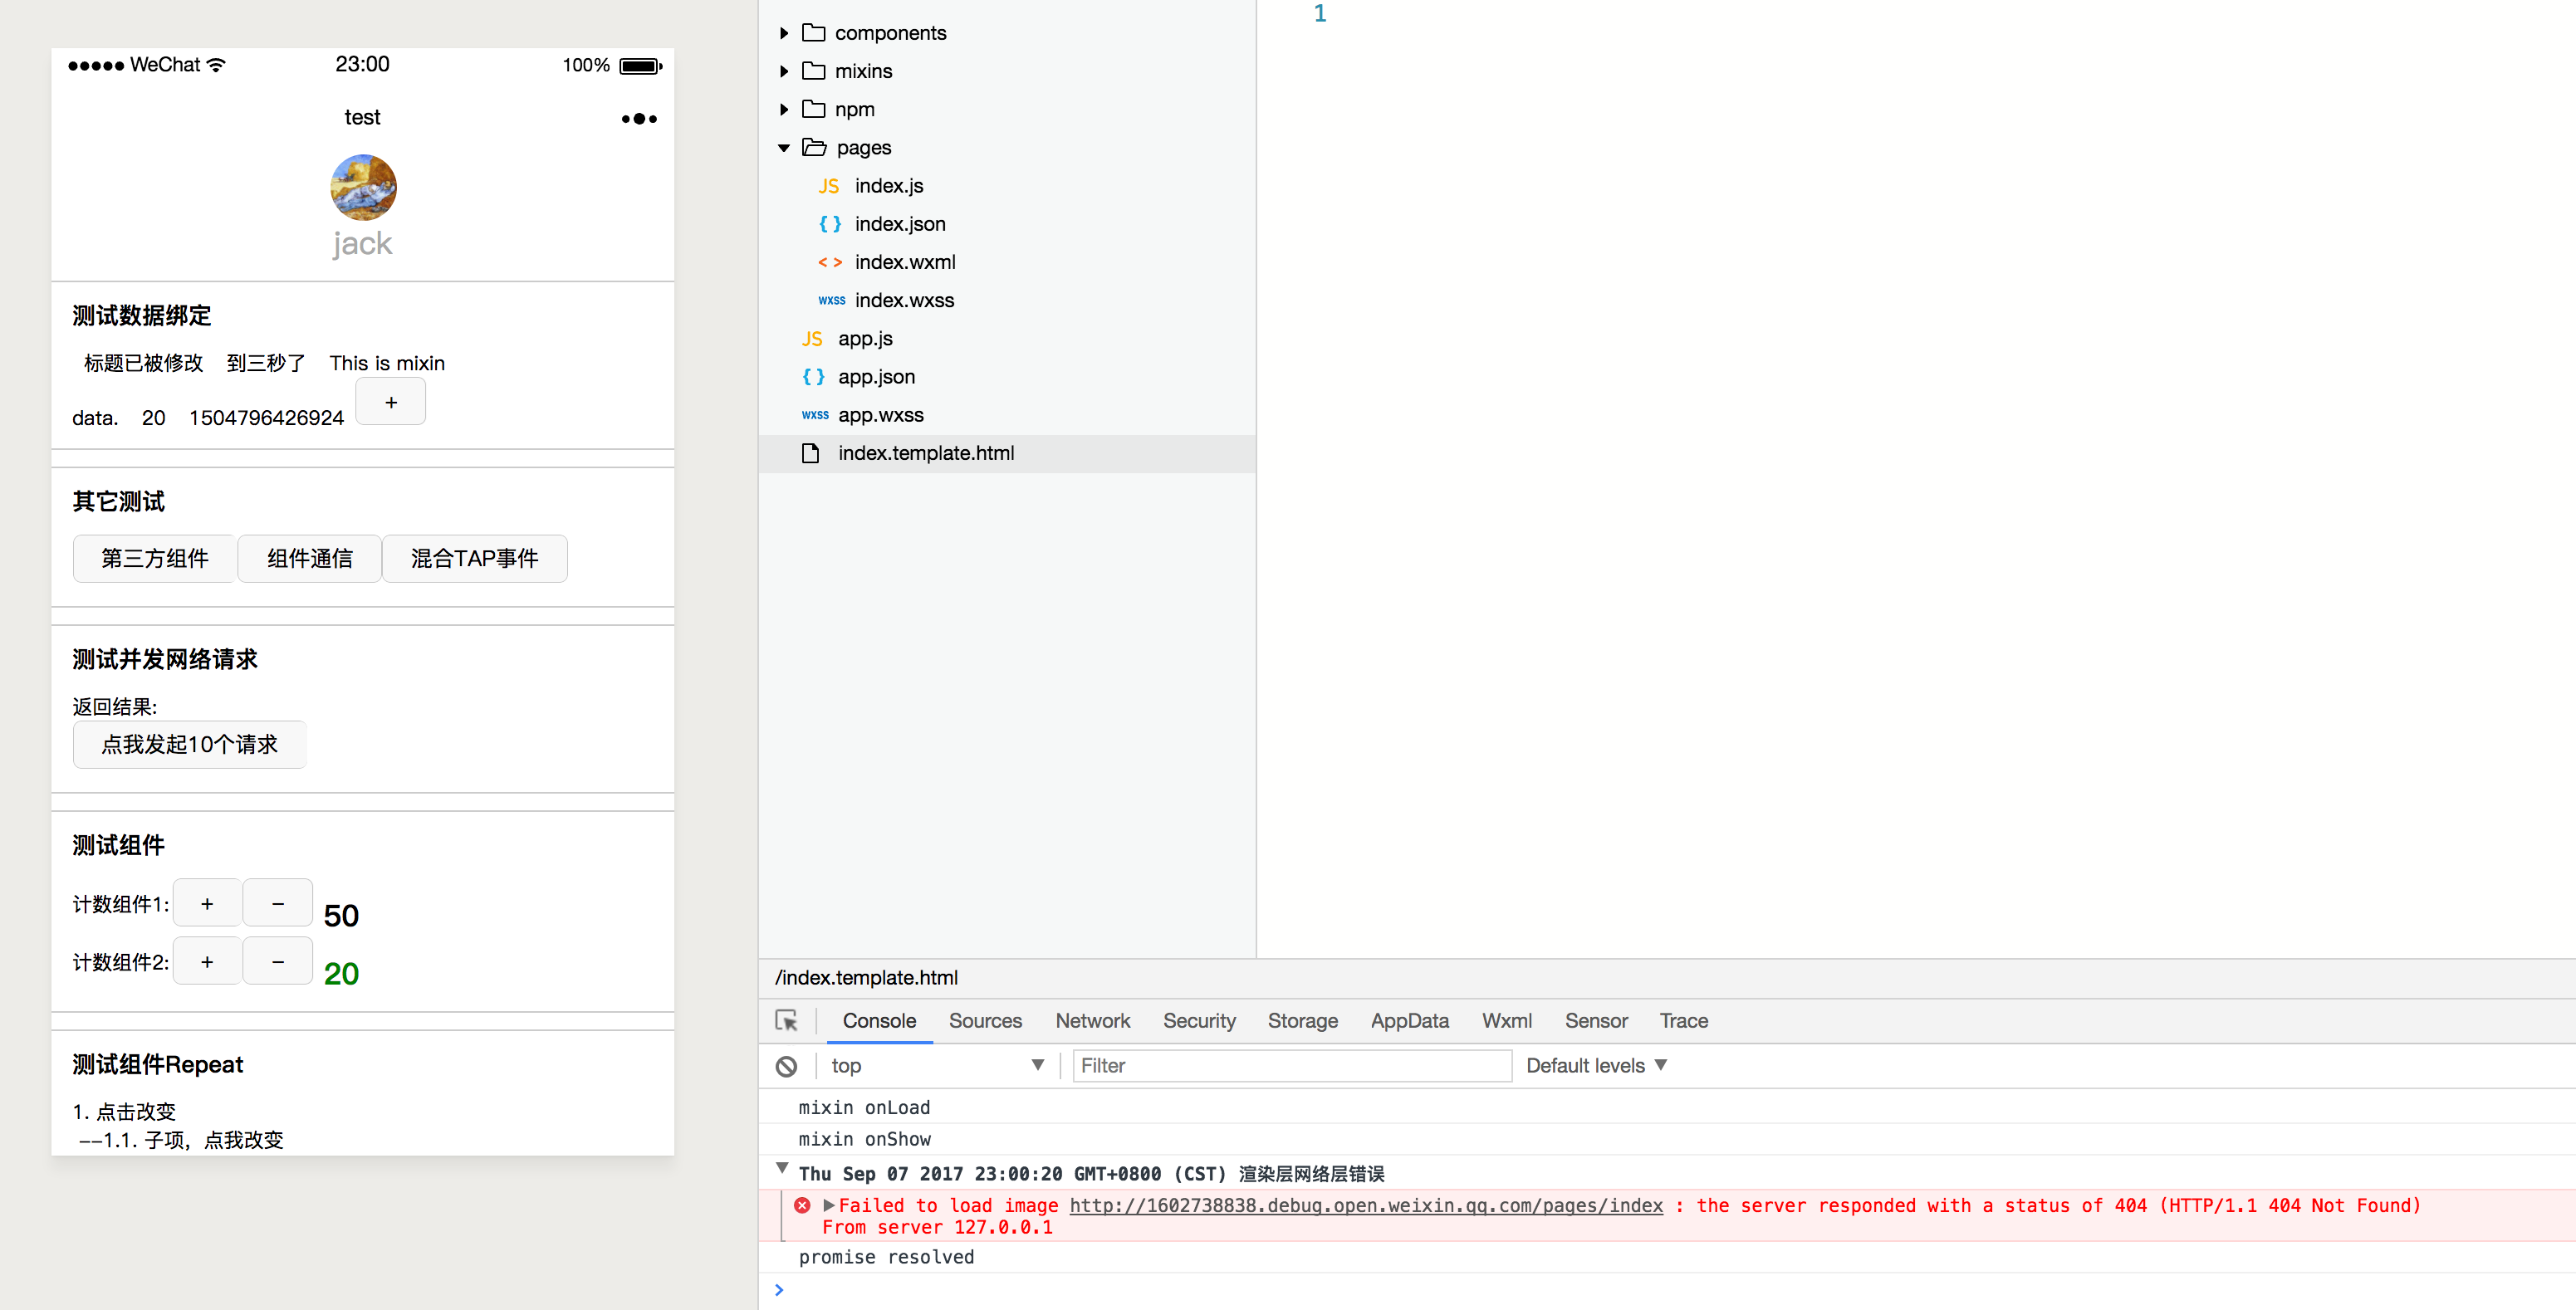
Task: Open the weixin debug URL link in error
Action: tap(1366, 1205)
